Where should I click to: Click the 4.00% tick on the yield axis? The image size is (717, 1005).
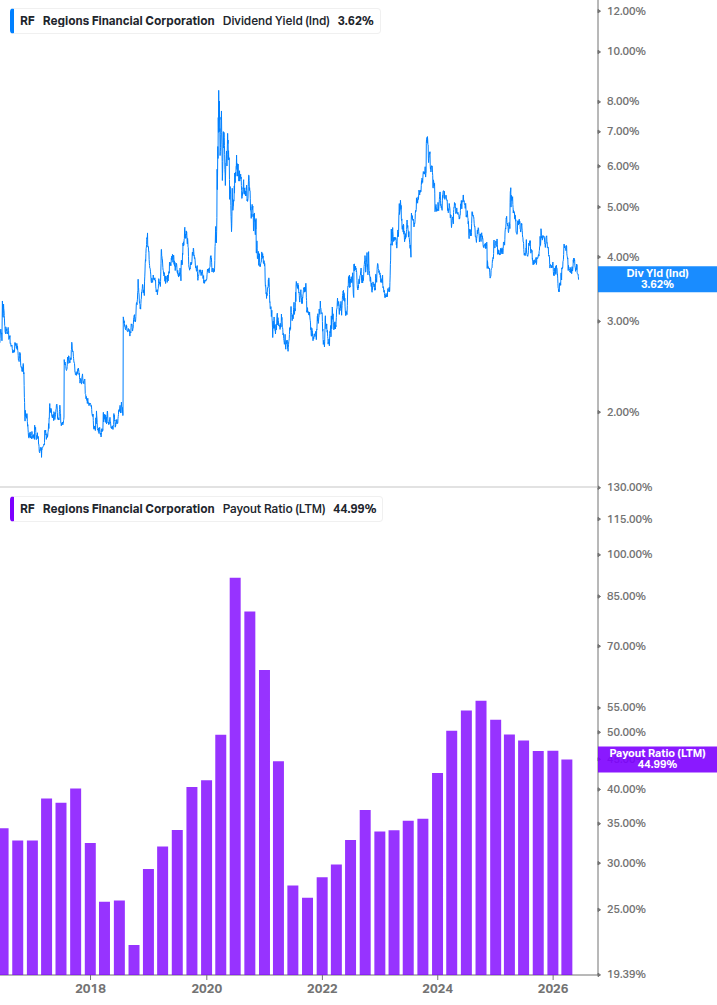click(x=623, y=257)
